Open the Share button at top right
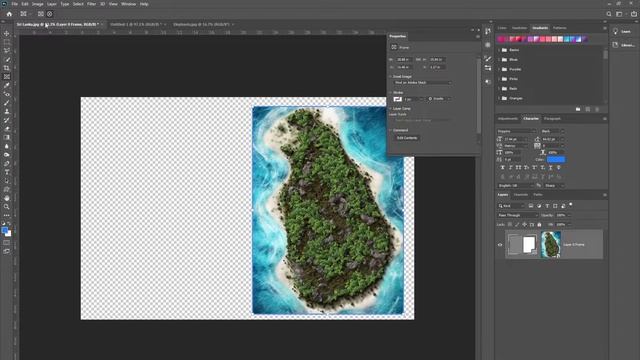 pyautogui.click(x=633, y=14)
